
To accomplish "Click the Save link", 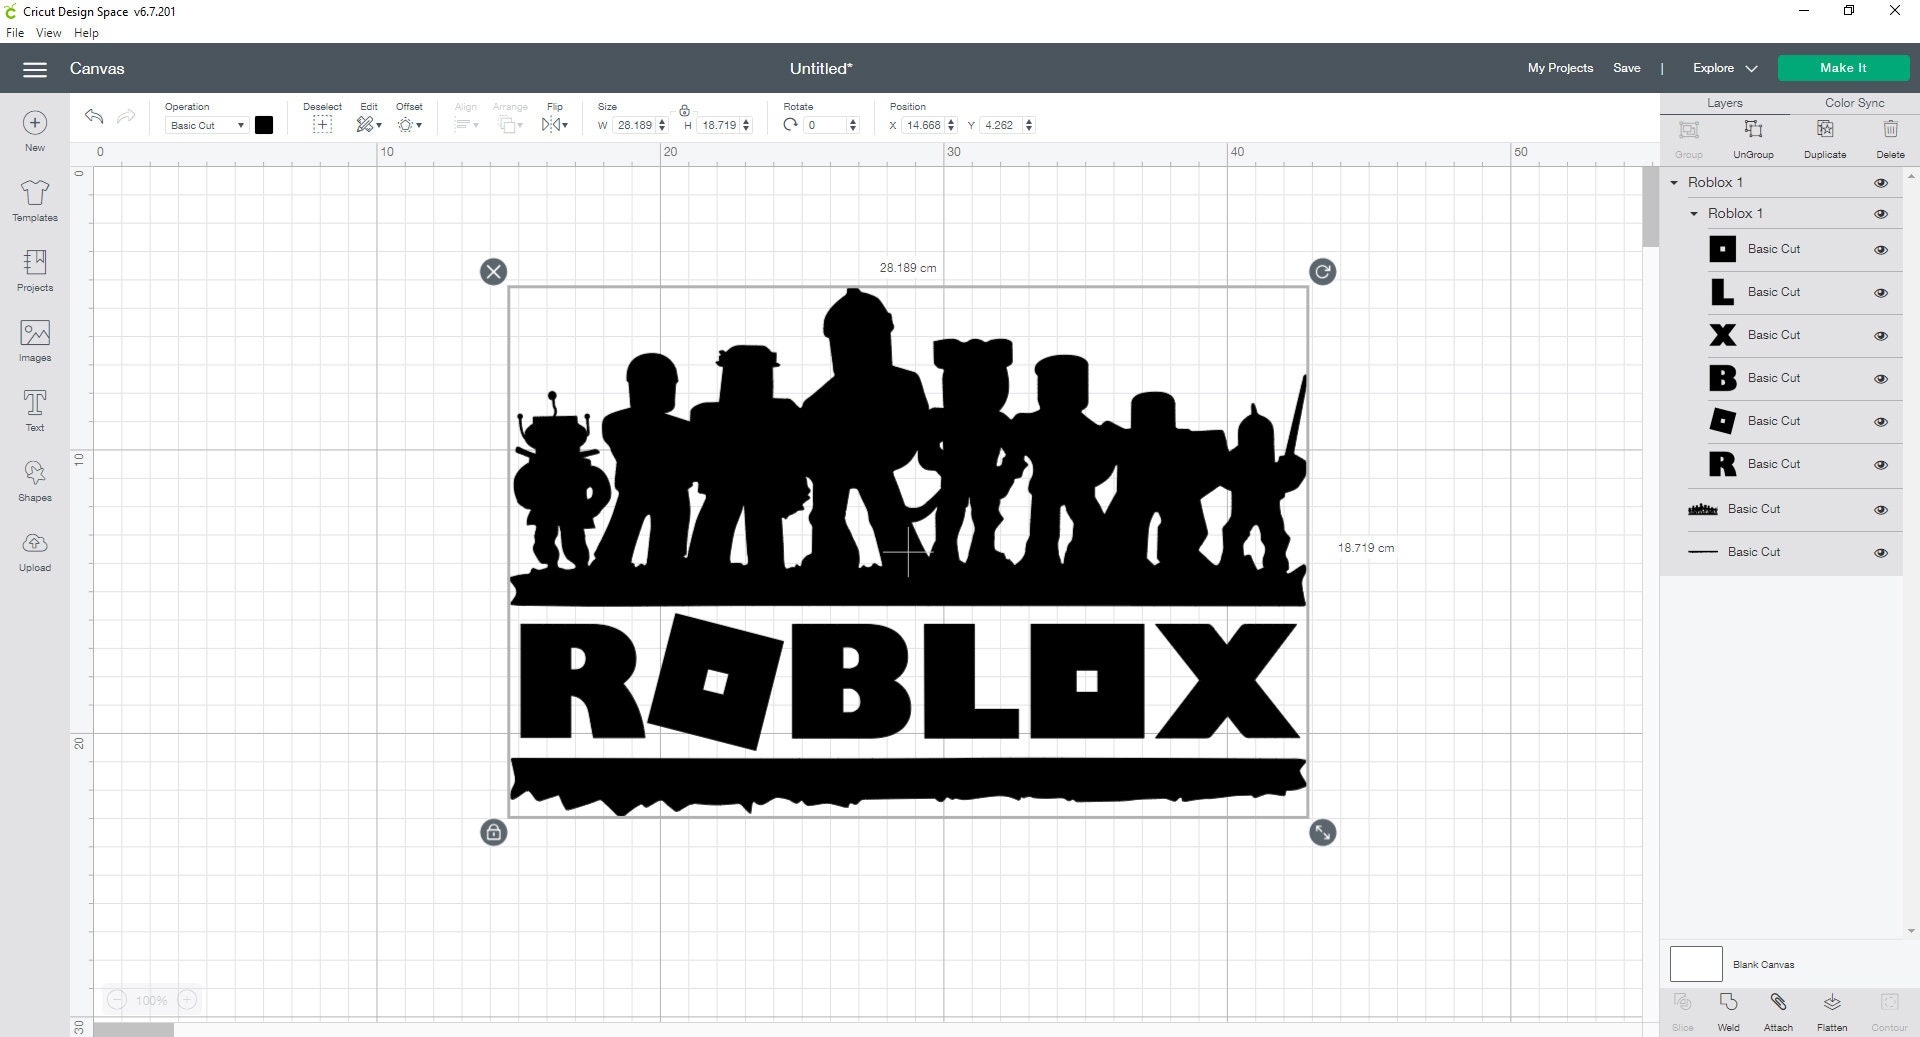I will pos(1627,68).
